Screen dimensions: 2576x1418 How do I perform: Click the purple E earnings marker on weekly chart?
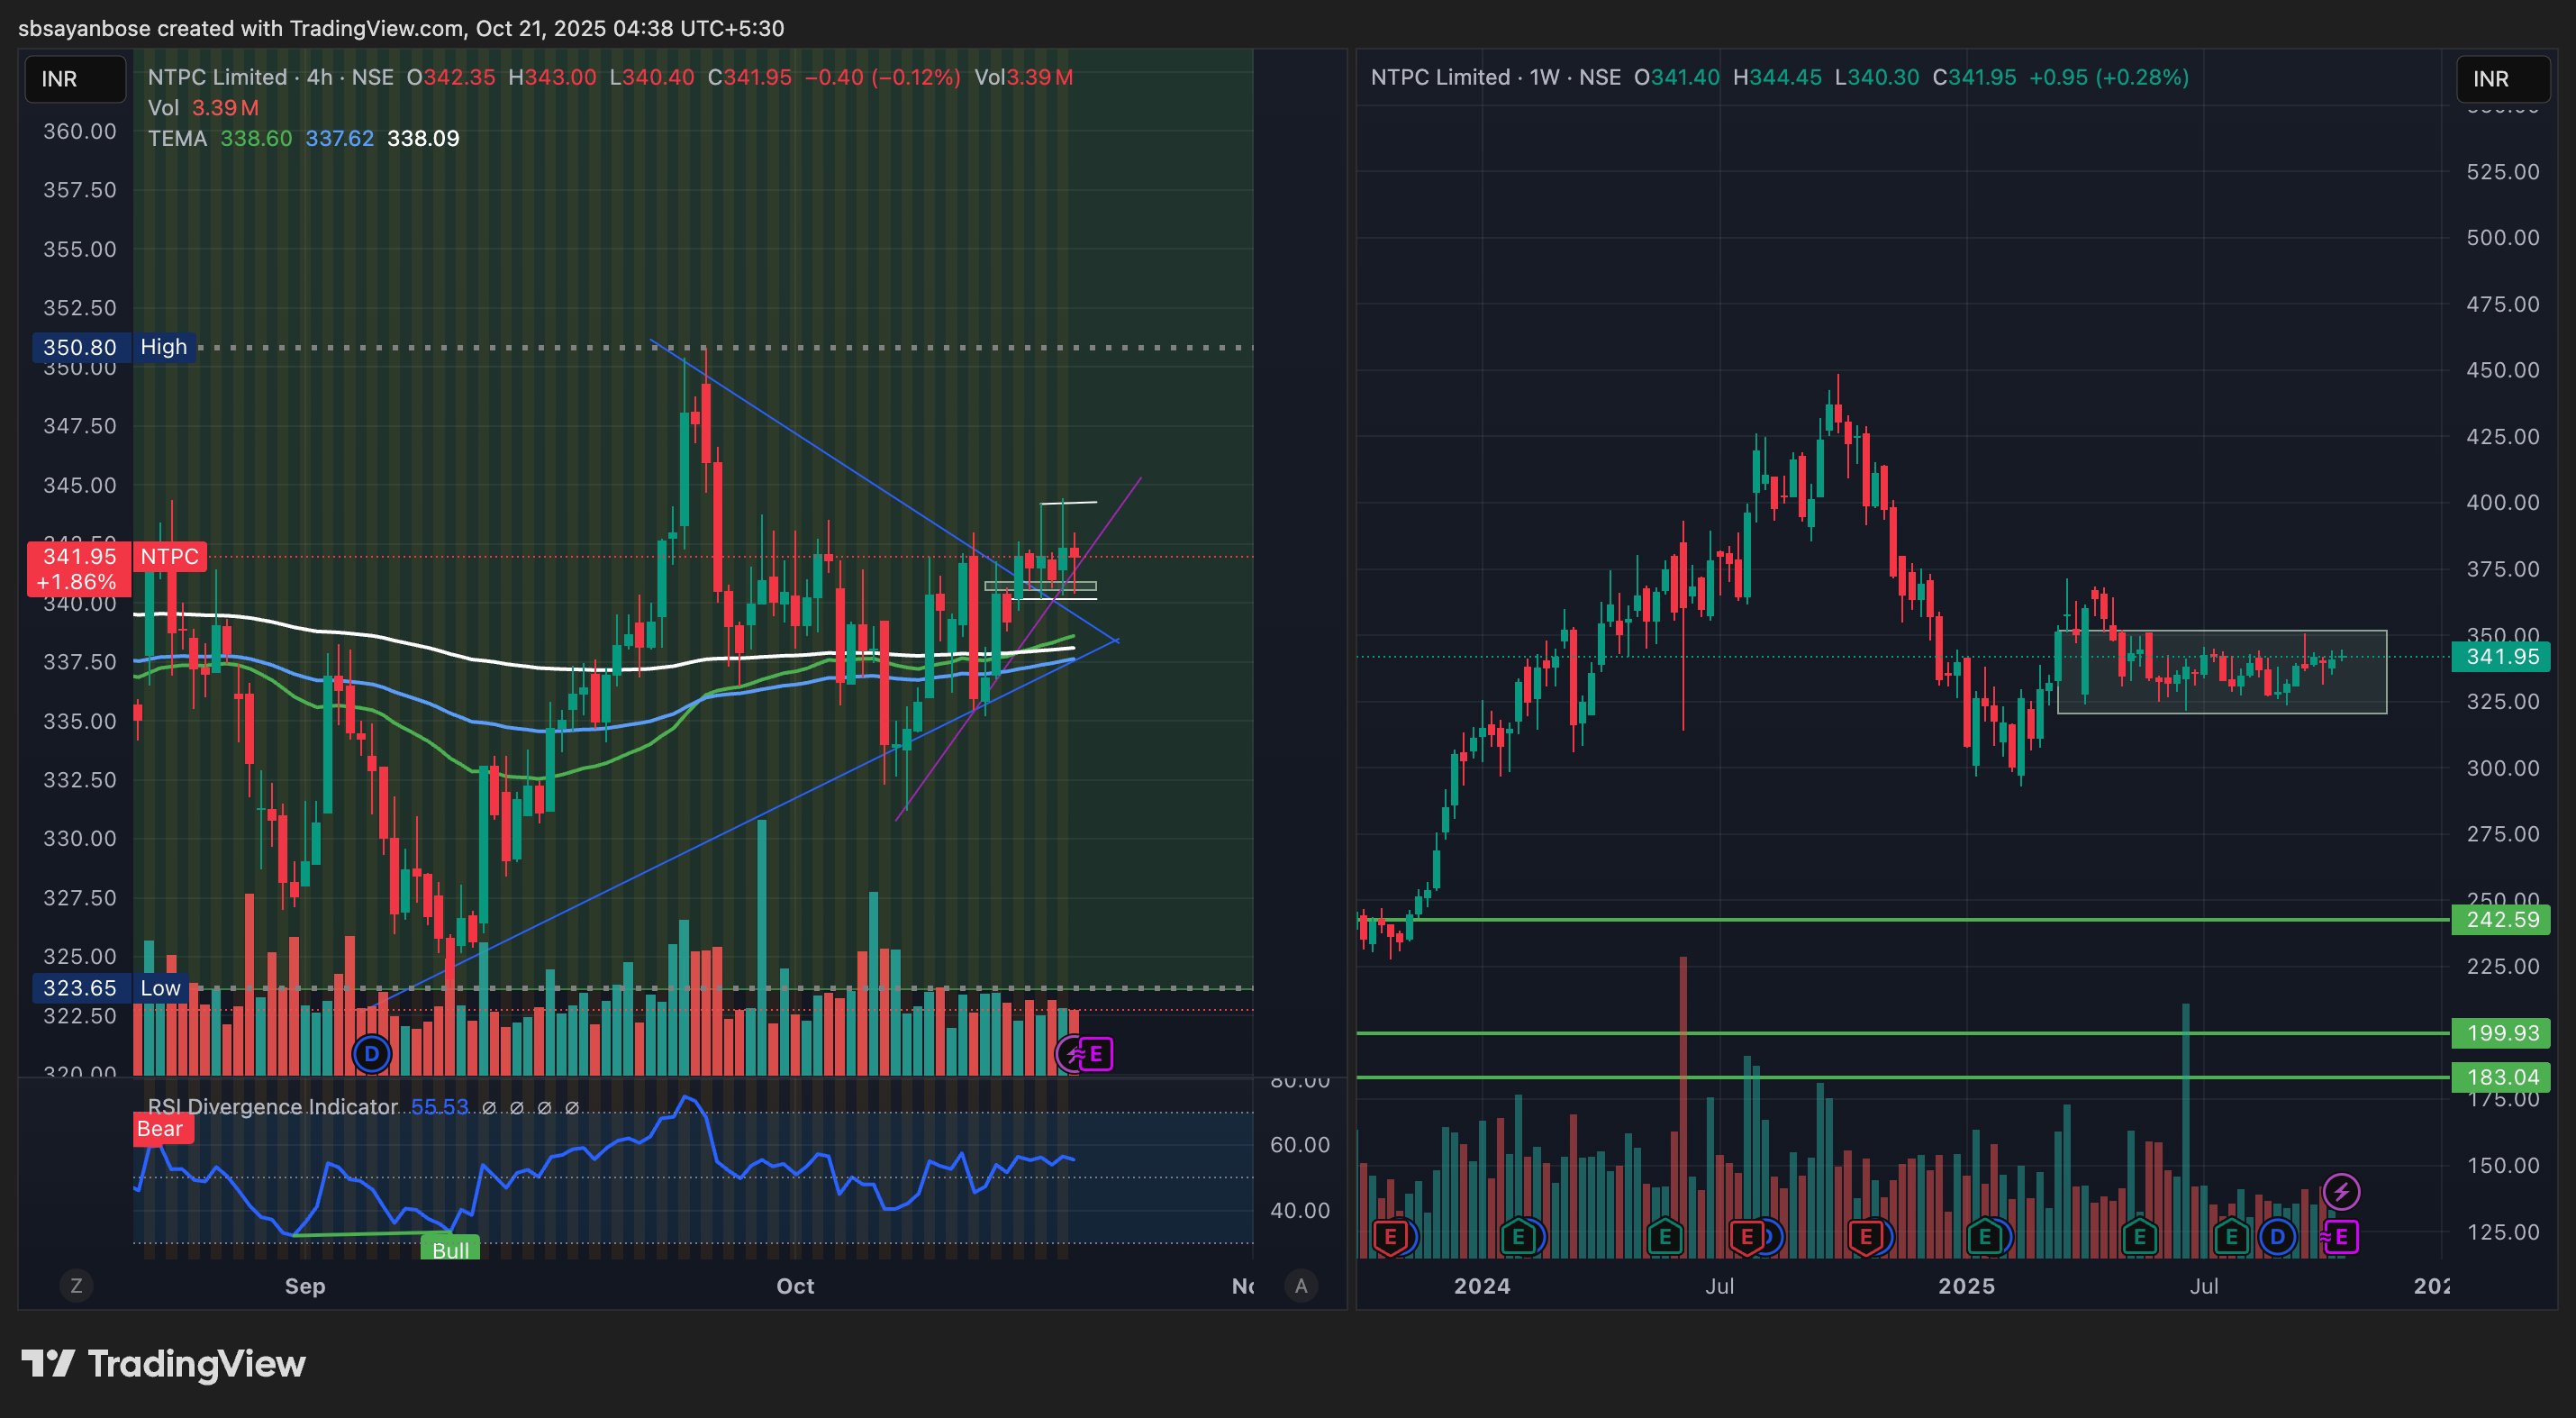coord(2341,1237)
